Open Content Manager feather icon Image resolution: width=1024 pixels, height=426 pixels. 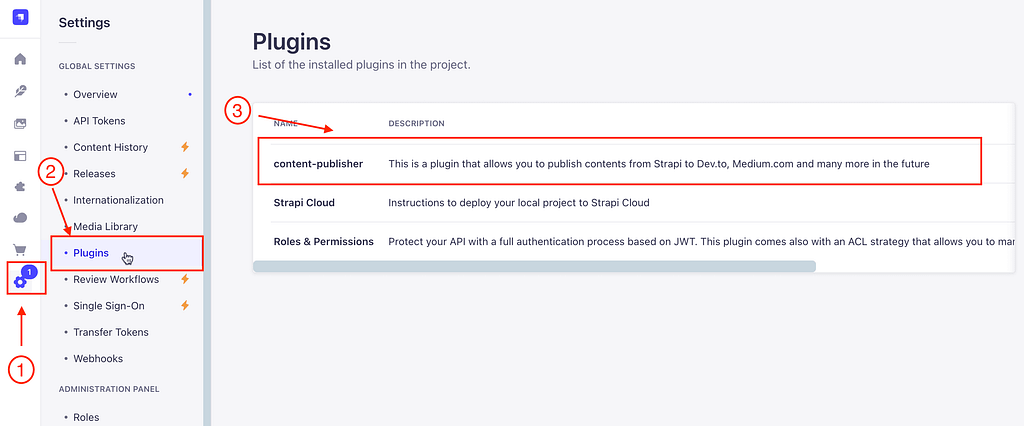pos(20,91)
